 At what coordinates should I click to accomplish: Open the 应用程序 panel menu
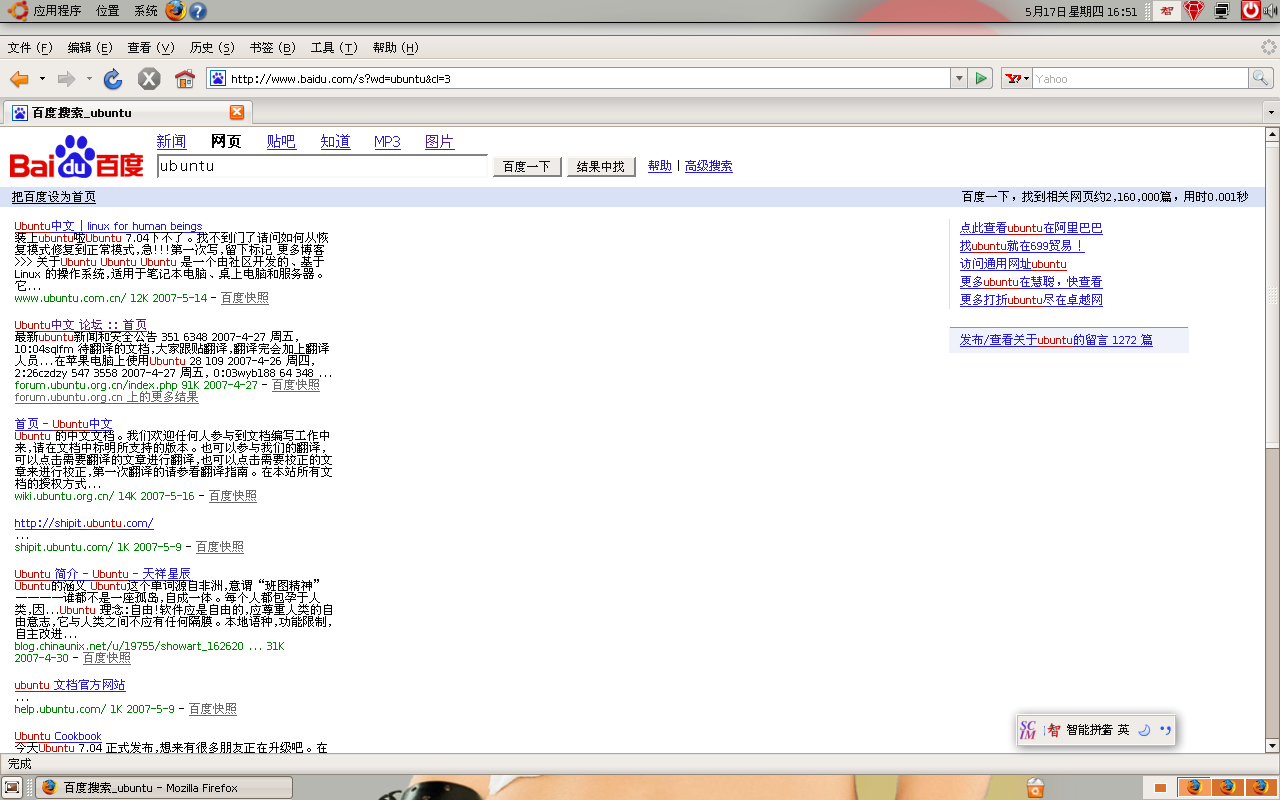[x=57, y=11]
